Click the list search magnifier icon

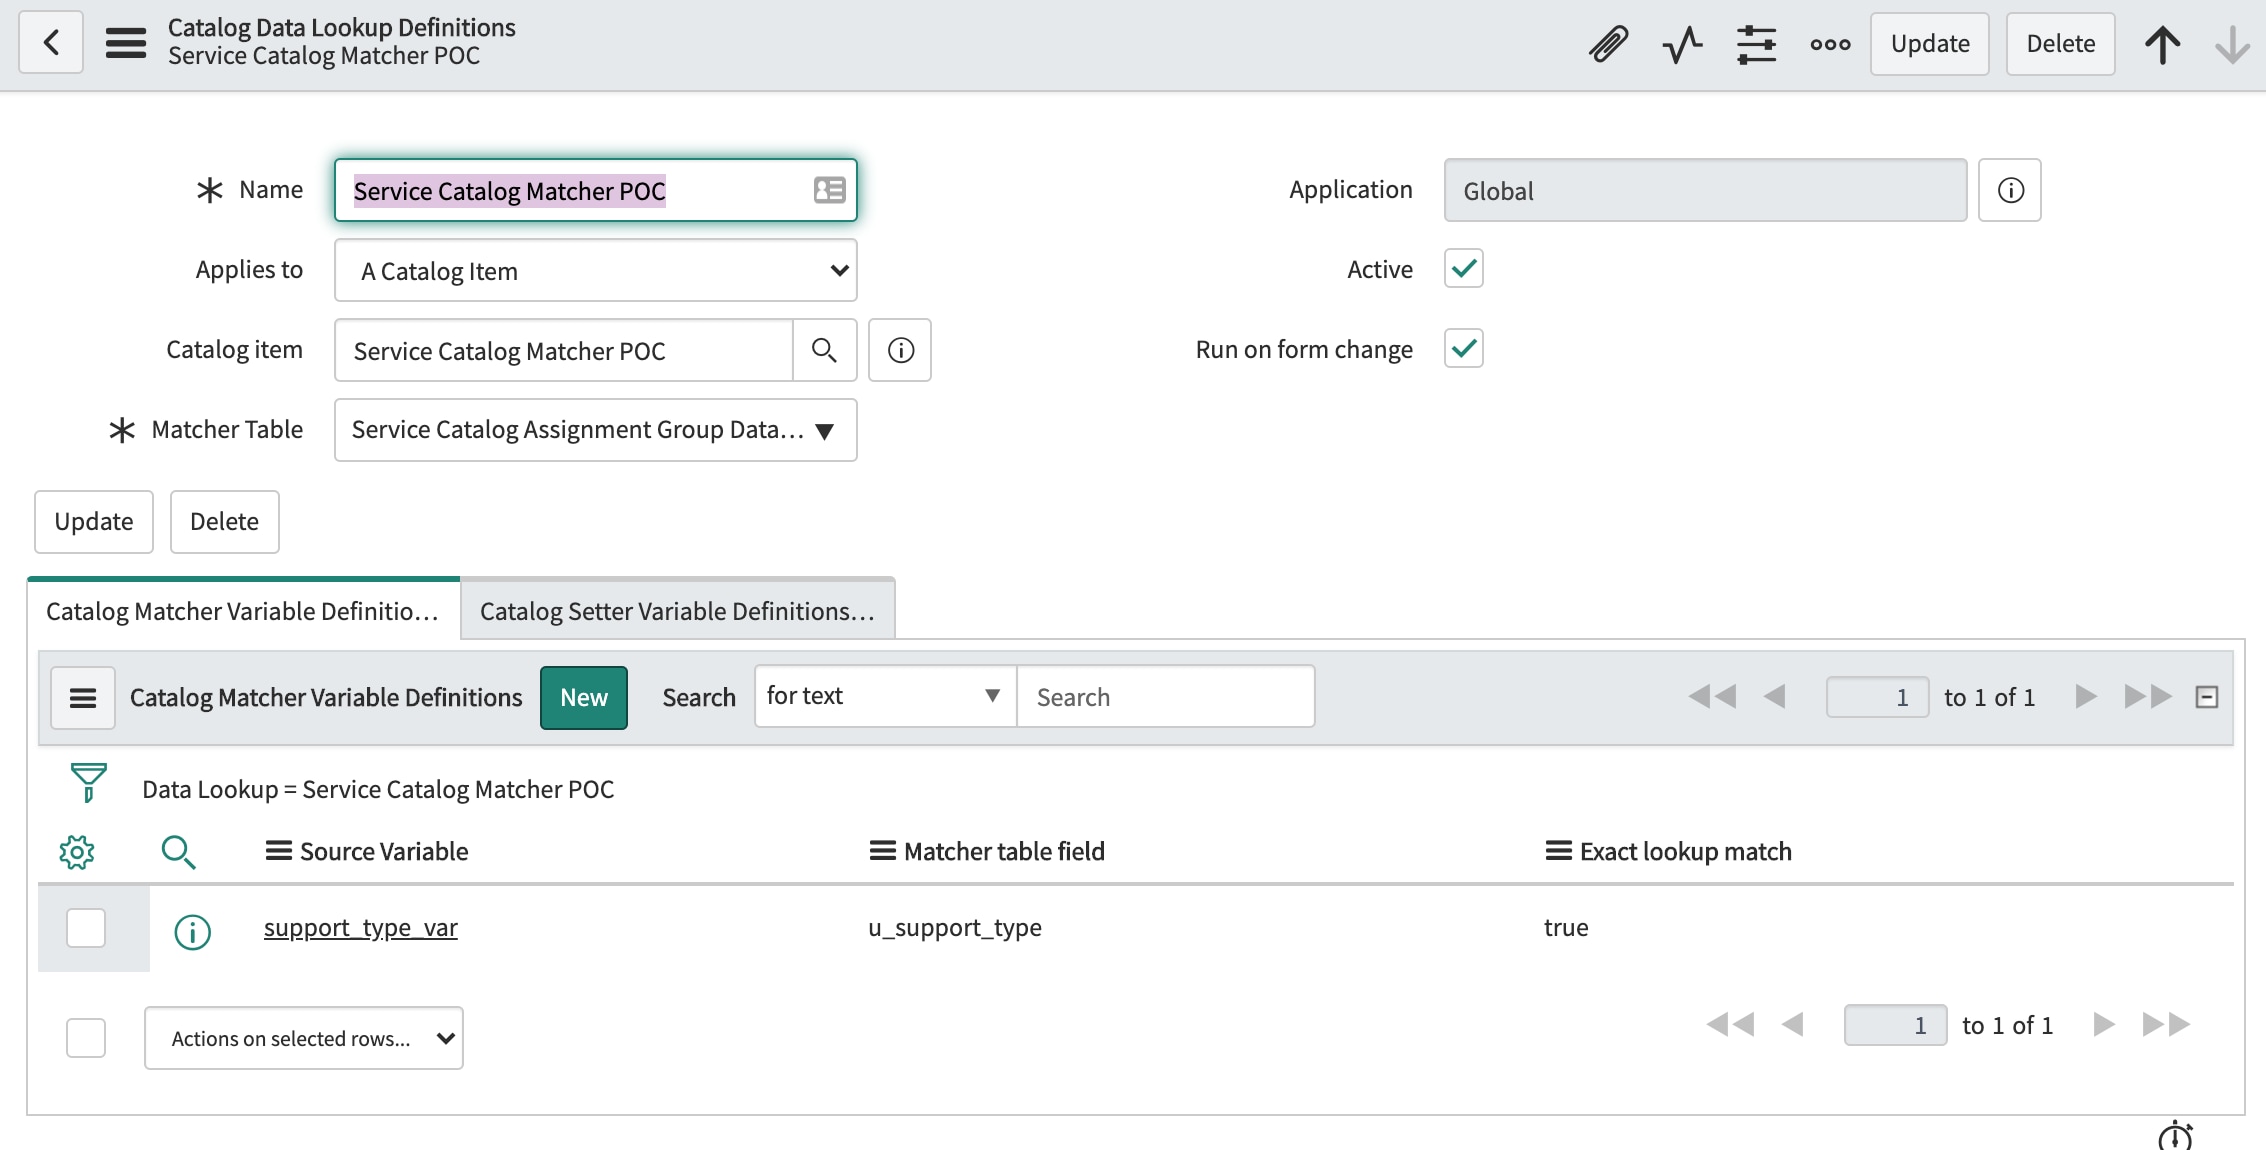click(x=180, y=851)
